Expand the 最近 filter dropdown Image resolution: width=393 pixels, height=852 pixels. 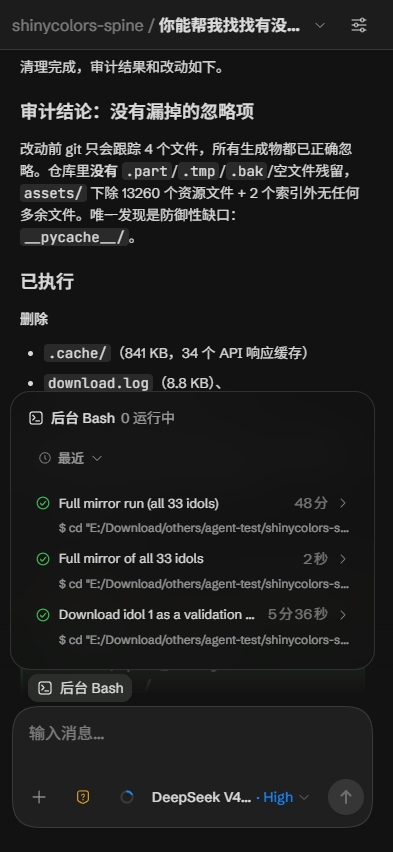tap(71, 458)
